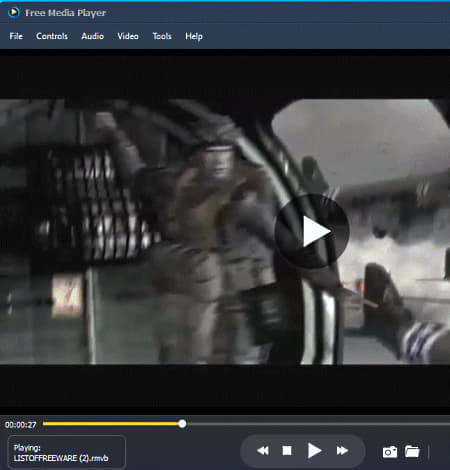
Task: Click the large play overlay on video
Action: point(312,231)
